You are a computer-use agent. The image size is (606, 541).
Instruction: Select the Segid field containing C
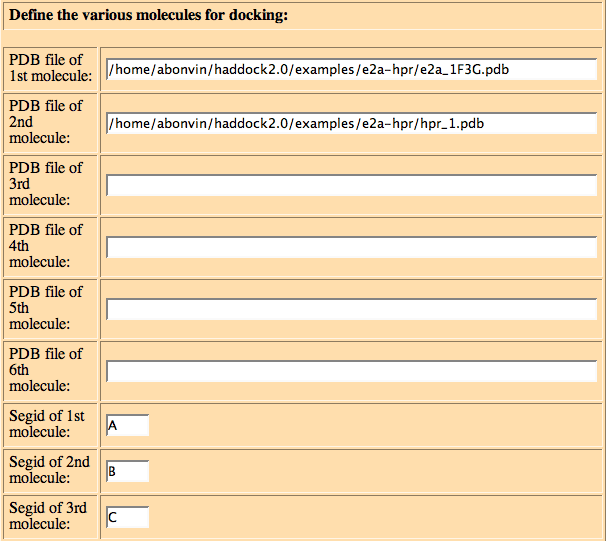tap(128, 517)
